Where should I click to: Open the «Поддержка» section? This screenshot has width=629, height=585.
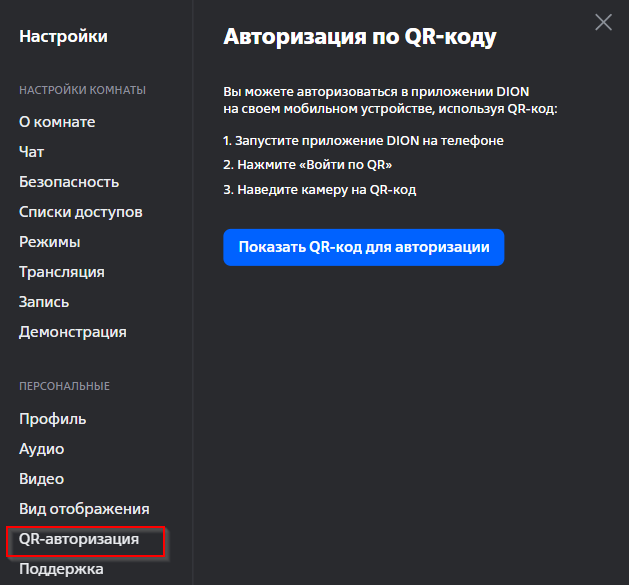tap(61, 569)
